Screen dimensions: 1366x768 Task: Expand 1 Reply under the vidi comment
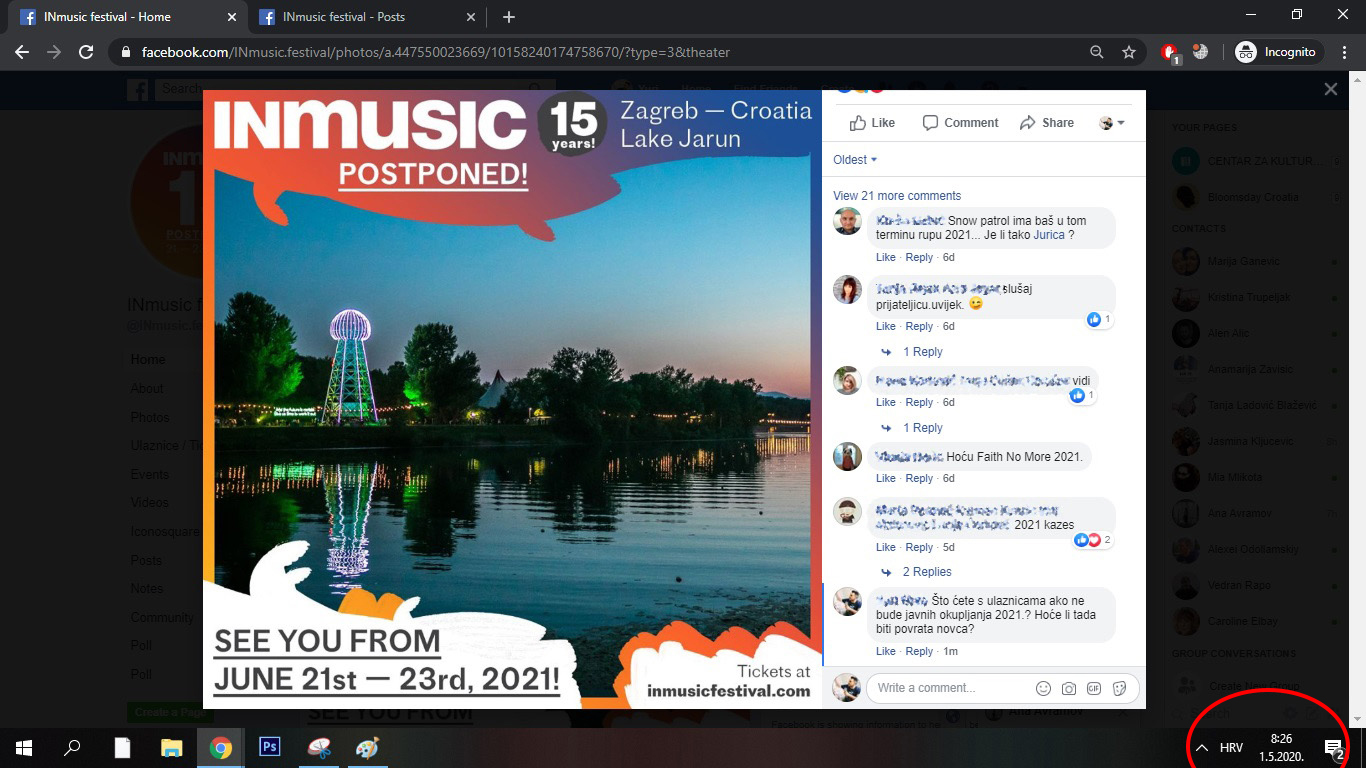tap(922, 428)
